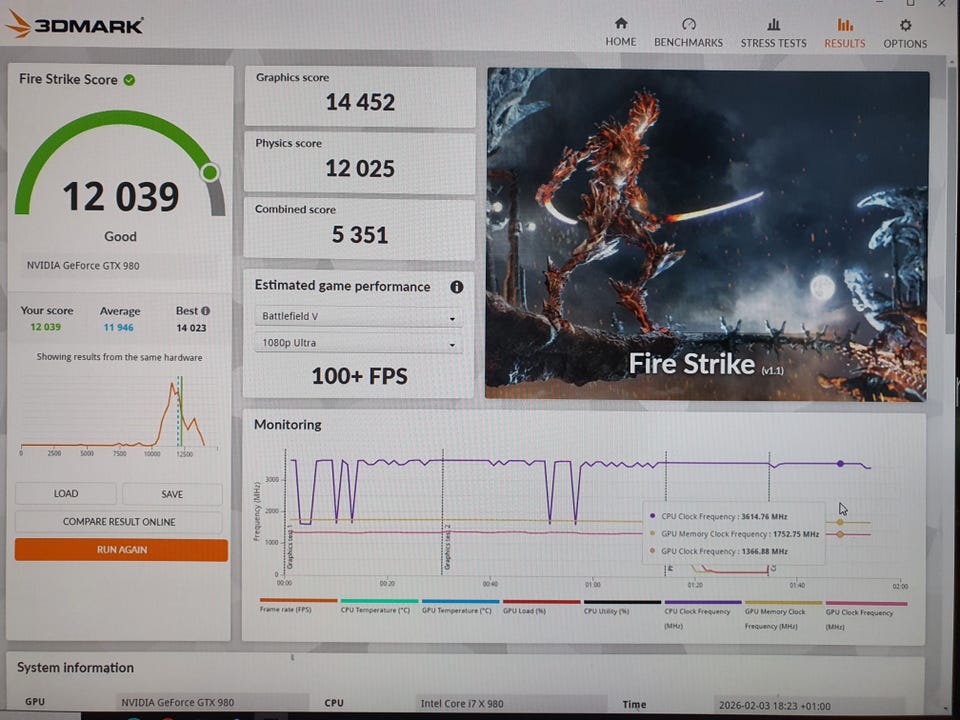Open the HOME tab
This screenshot has width=960, height=720.
[621, 32]
